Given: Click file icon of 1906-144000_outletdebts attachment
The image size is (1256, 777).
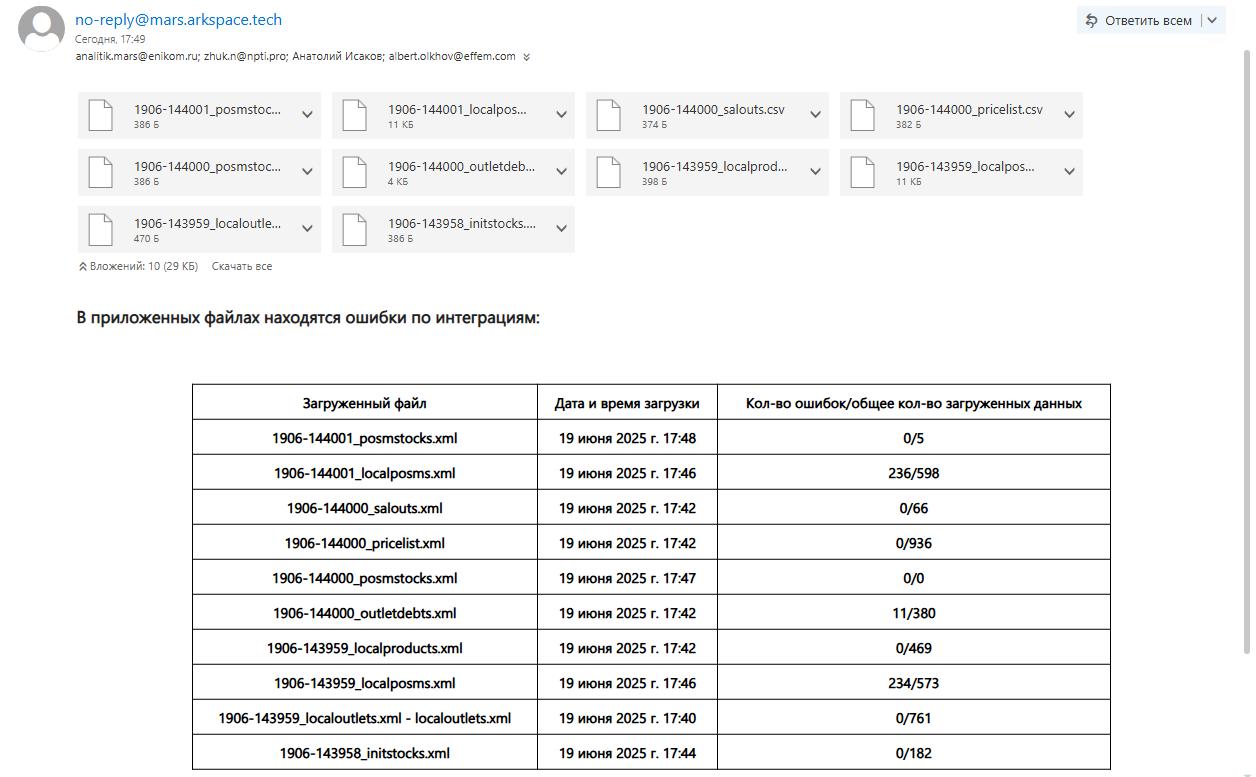Looking at the screenshot, I should coord(354,172).
